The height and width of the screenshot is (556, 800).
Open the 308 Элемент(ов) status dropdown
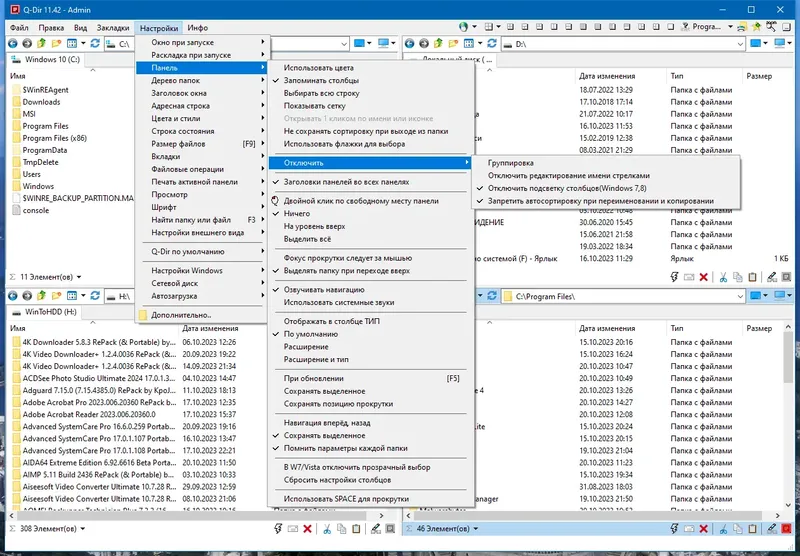[x=83, y=529]
